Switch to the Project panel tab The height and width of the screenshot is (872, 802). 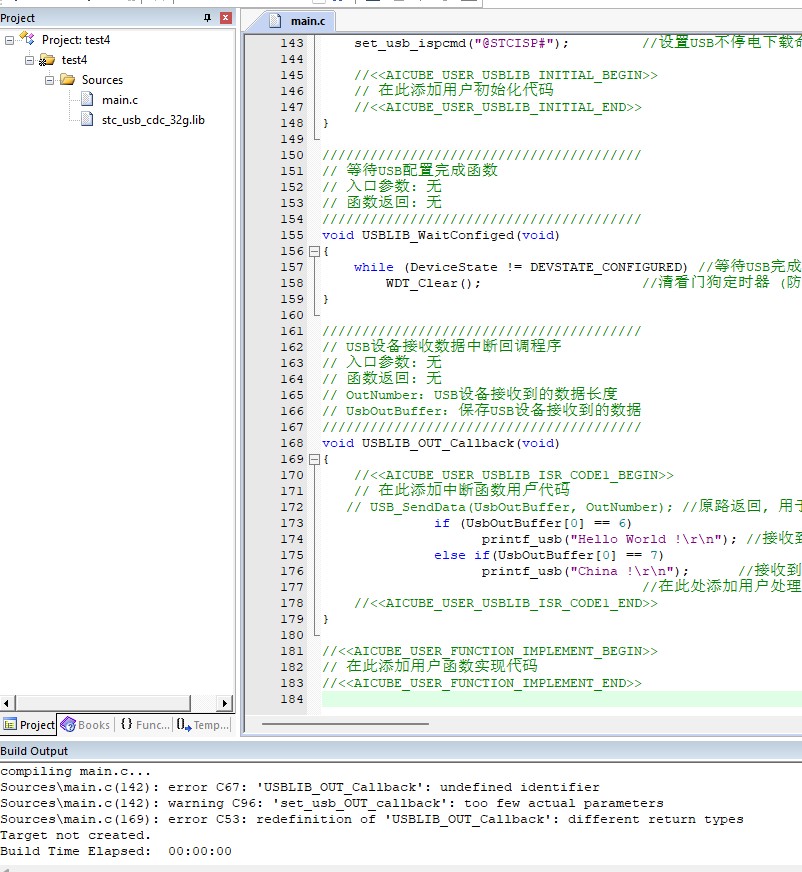point(29,725)
